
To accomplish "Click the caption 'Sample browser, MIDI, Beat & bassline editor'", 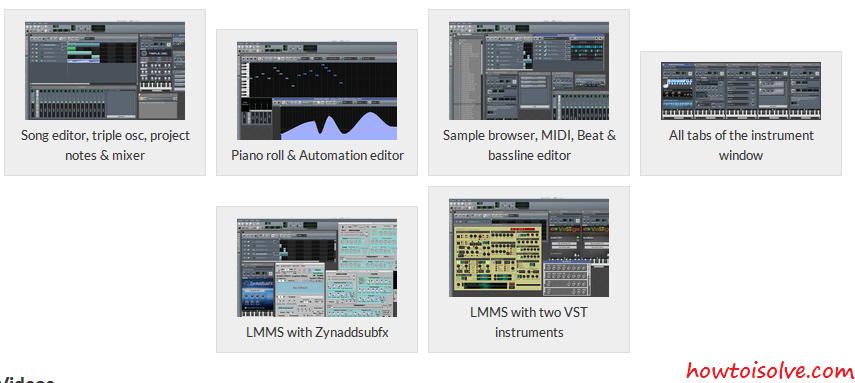I will click(x=529, y=145).
